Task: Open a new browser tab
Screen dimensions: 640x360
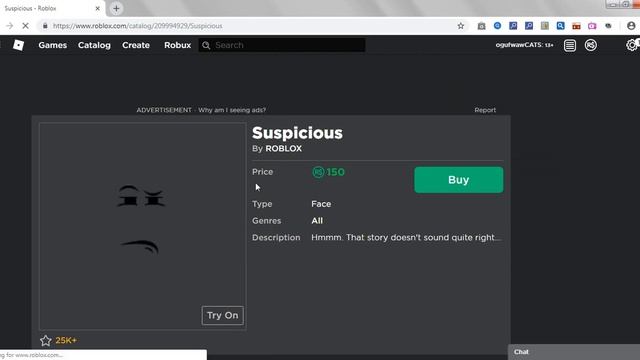Action: point(116,8)
